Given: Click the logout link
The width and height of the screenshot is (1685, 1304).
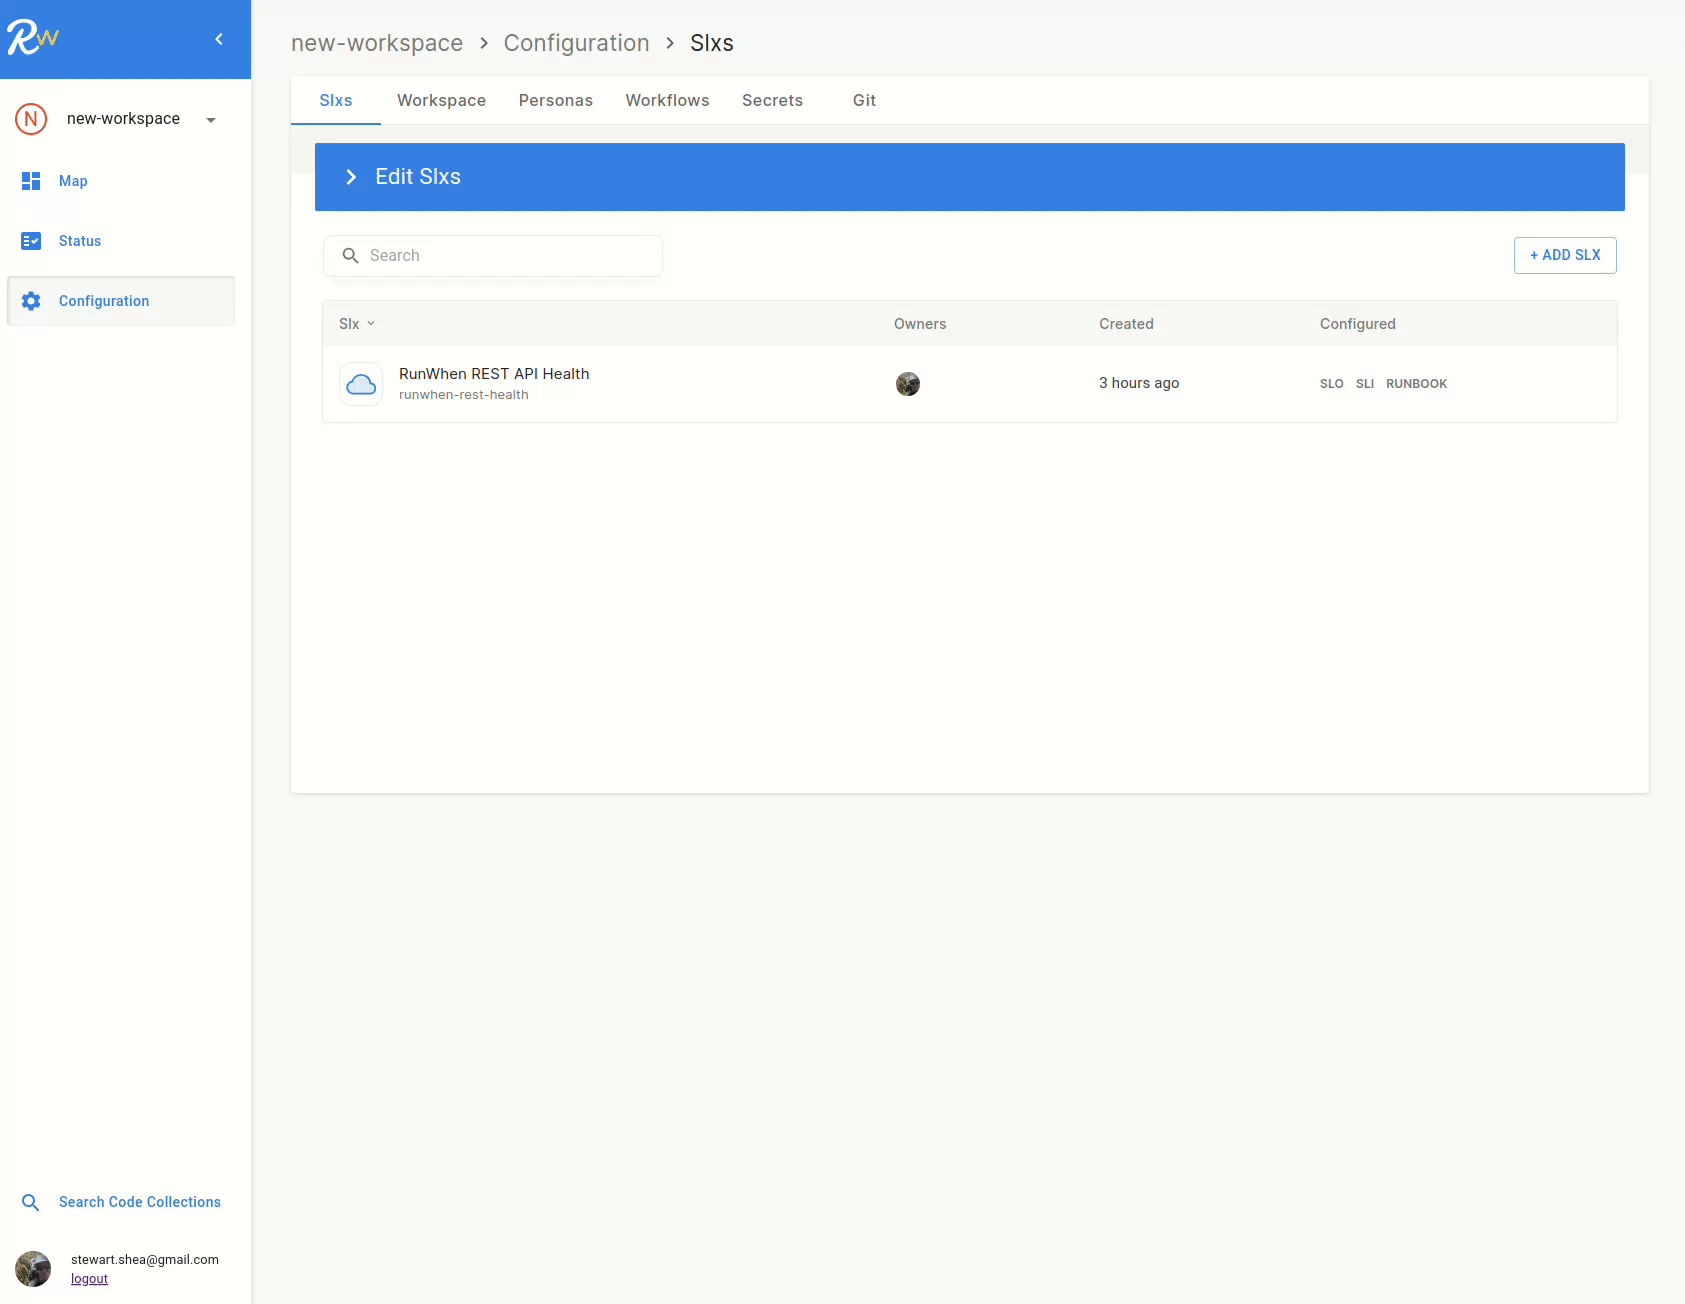Looking at the screenshot, I should (88, 1278).
